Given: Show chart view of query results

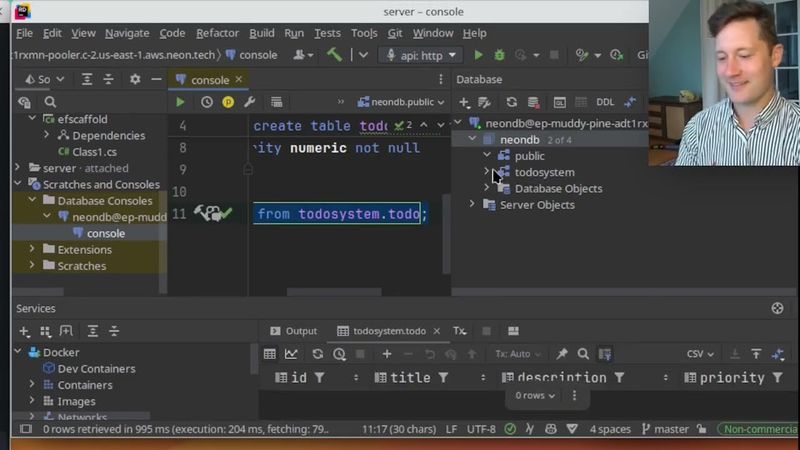Looking at the screenshot, I should click(x=291, y=354).
